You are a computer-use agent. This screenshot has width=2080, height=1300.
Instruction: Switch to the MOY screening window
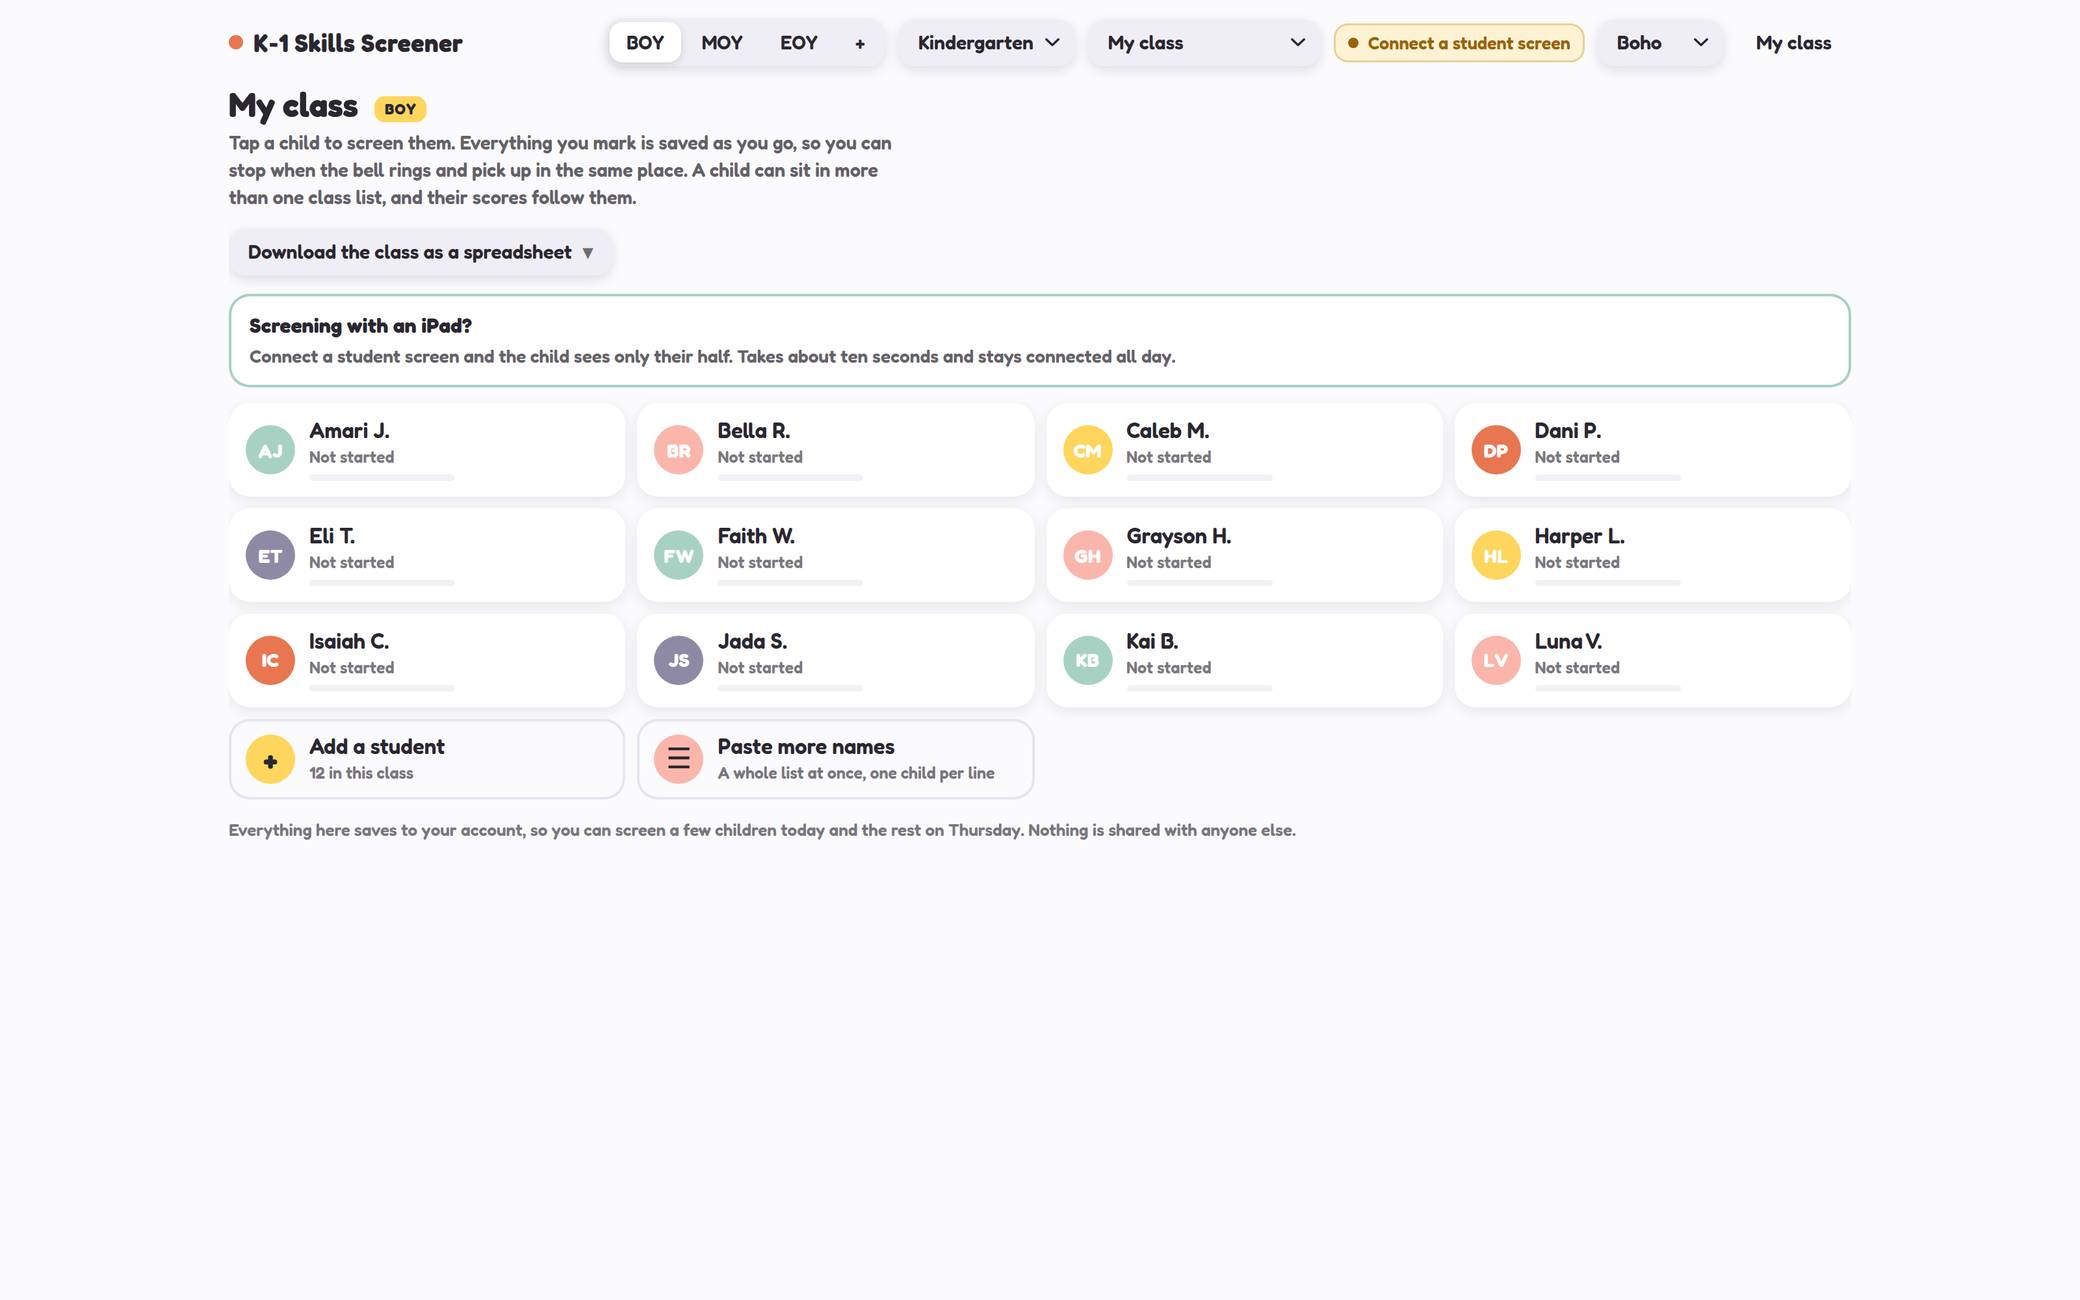click(722, 43)
